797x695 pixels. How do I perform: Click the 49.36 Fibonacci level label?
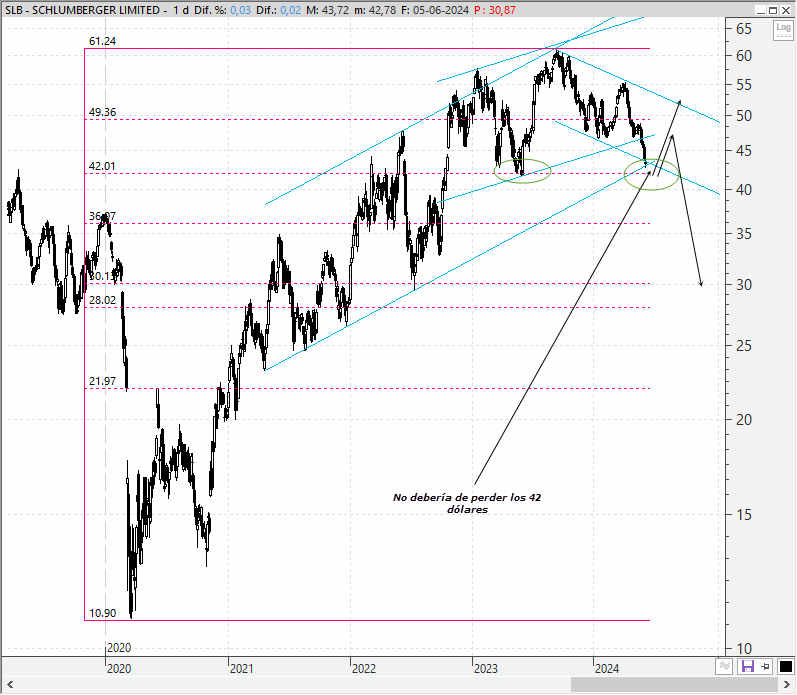point(102,112)
